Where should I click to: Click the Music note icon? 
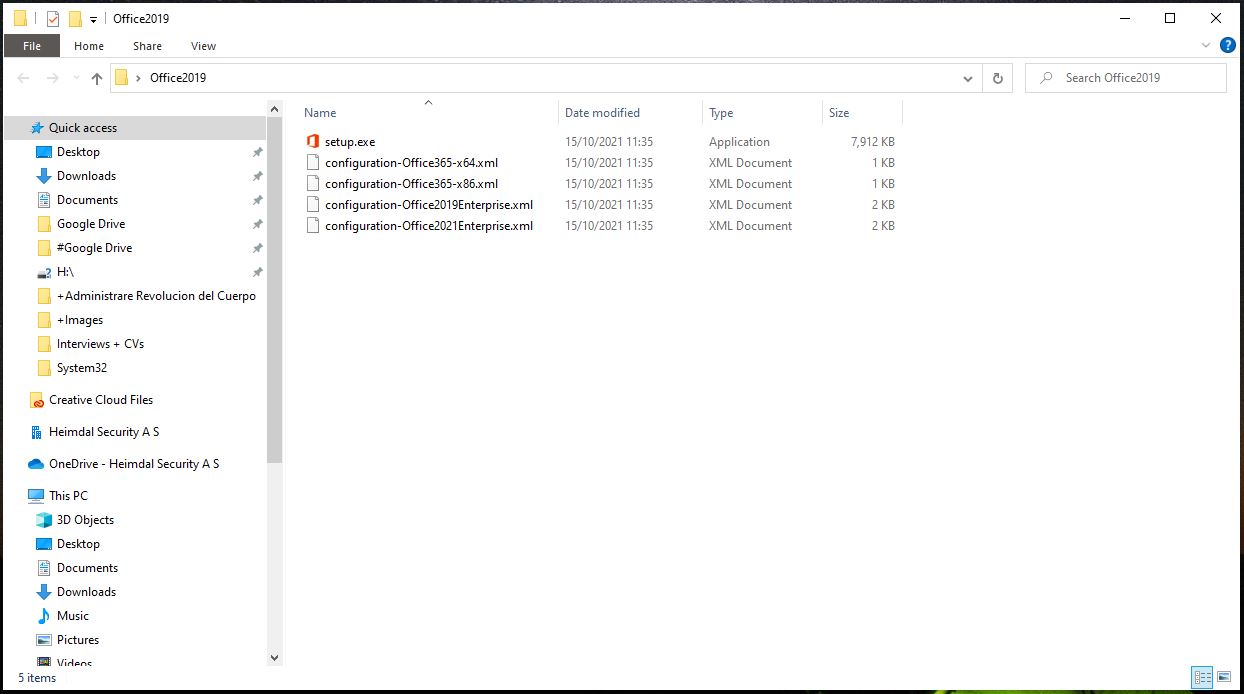44,616
